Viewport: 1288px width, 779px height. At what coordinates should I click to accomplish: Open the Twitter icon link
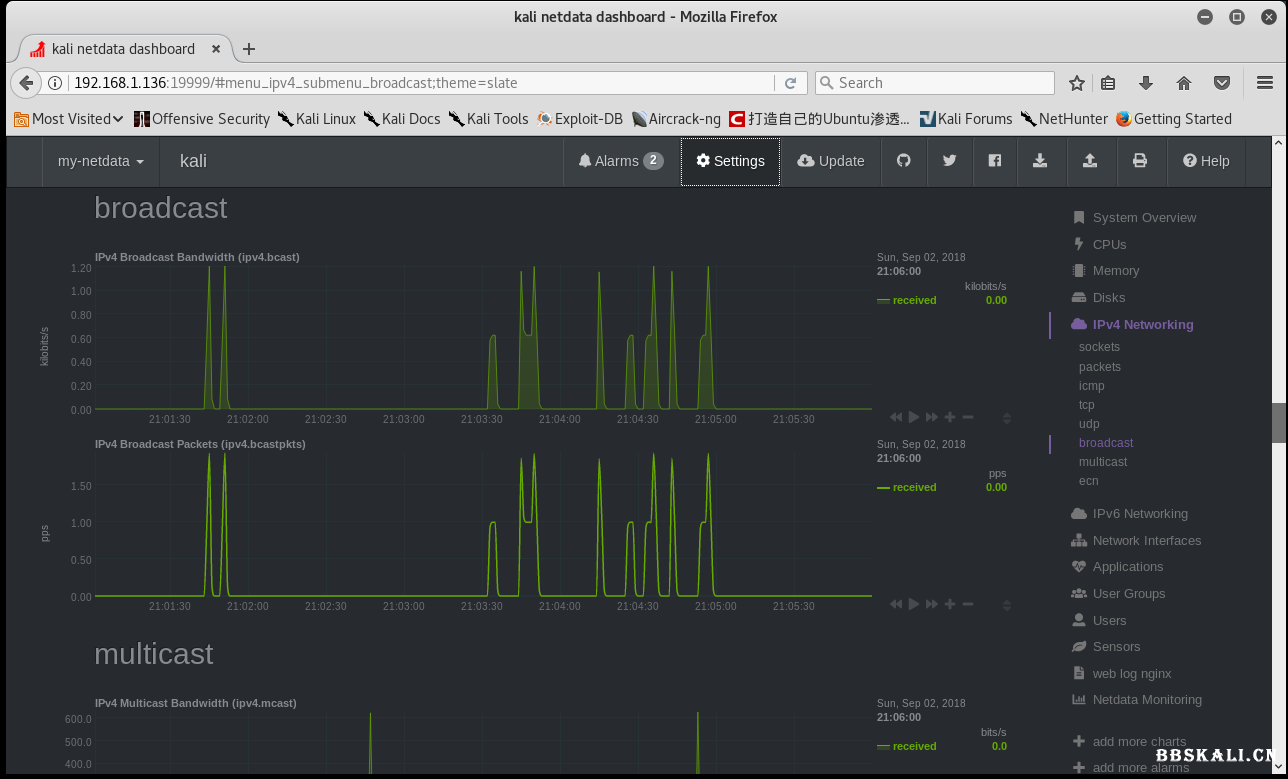[949, 161]
